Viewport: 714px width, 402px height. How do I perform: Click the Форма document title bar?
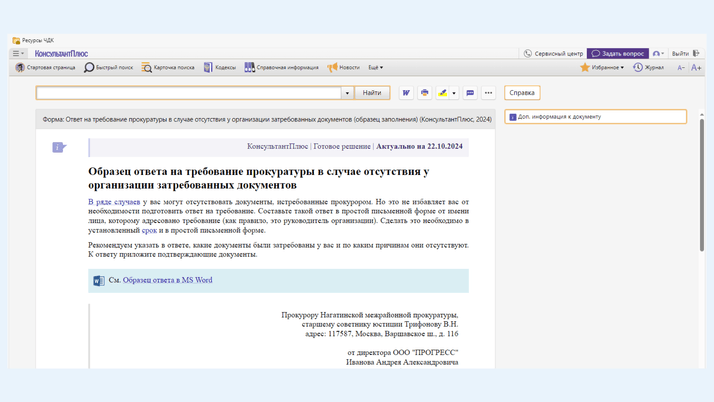(x=267, y=119)
